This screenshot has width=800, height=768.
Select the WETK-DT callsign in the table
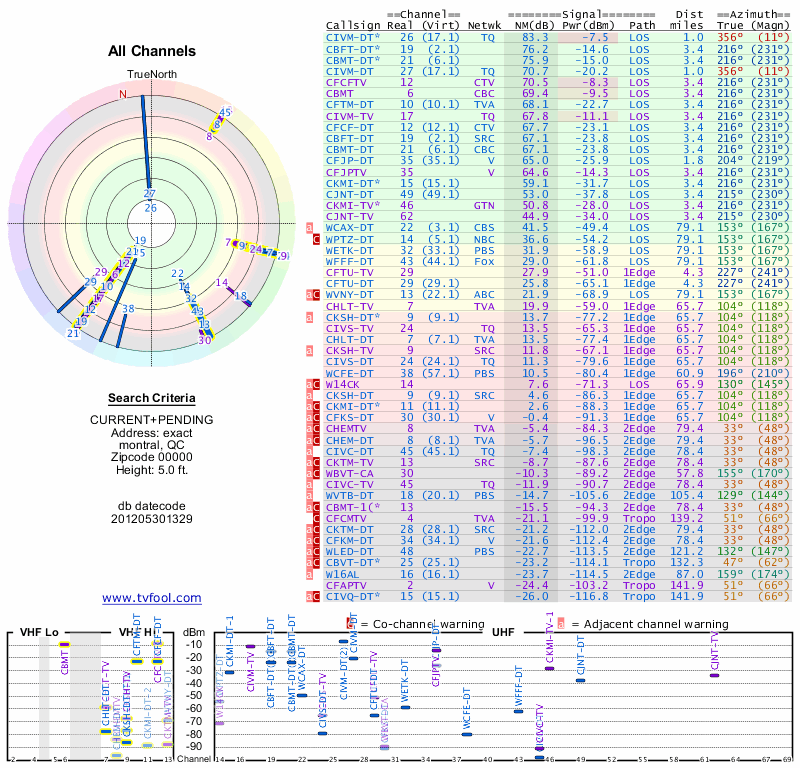tap(349, 250)
